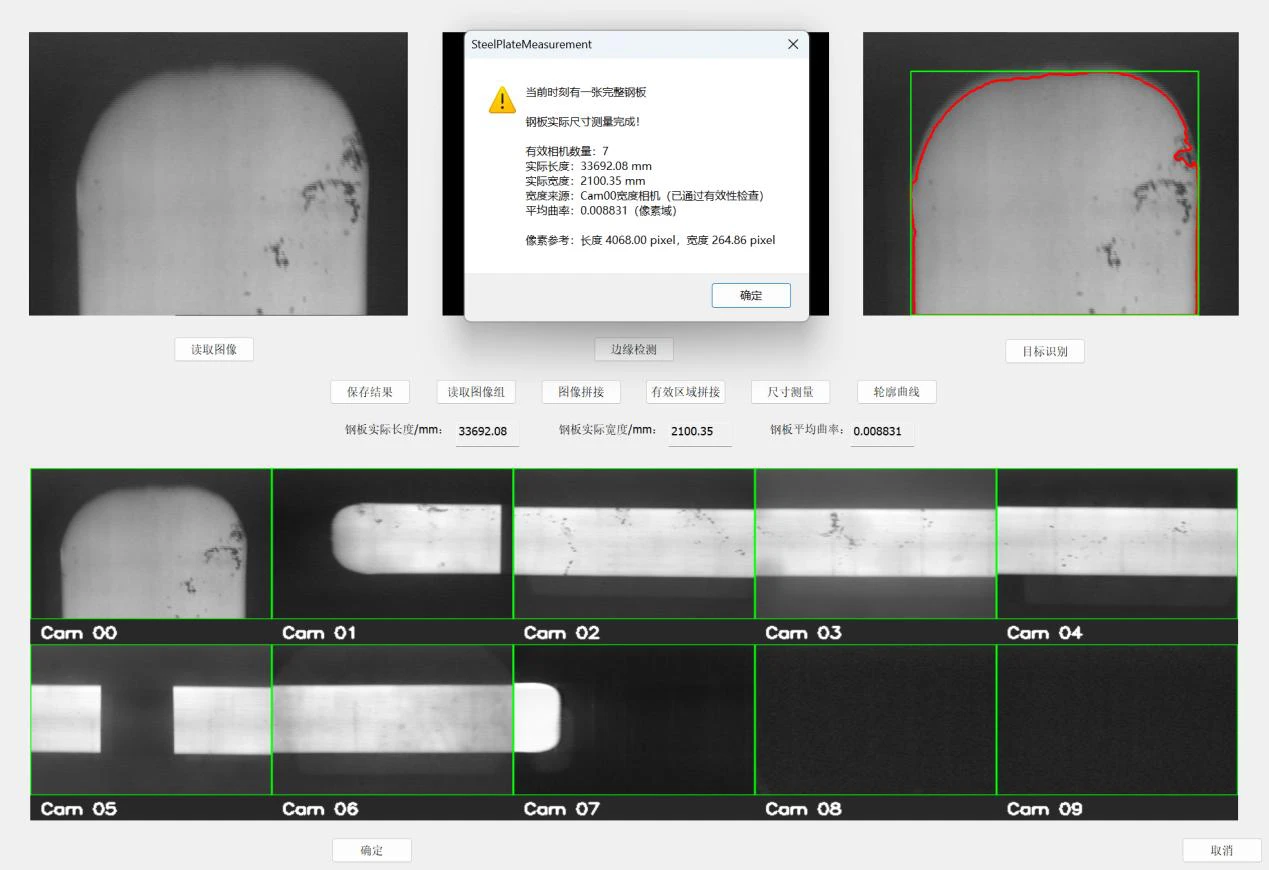Select the Cam 09 camera thumbnail
Screen dimensions: 1269x870
[1117, 720]
